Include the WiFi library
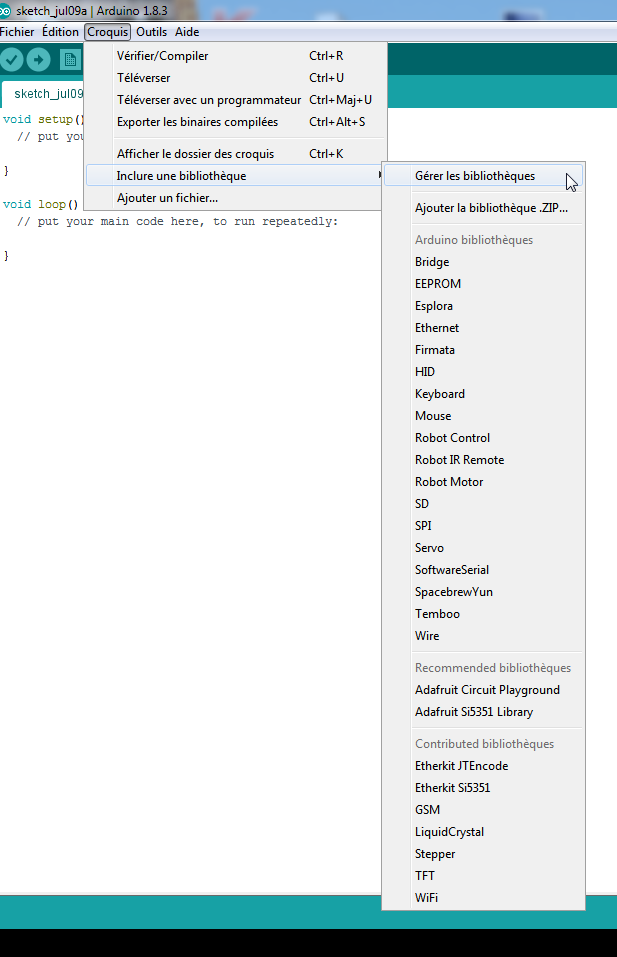Image resolution: width=617 pixels, height=957 pixels. click(483, 897)
